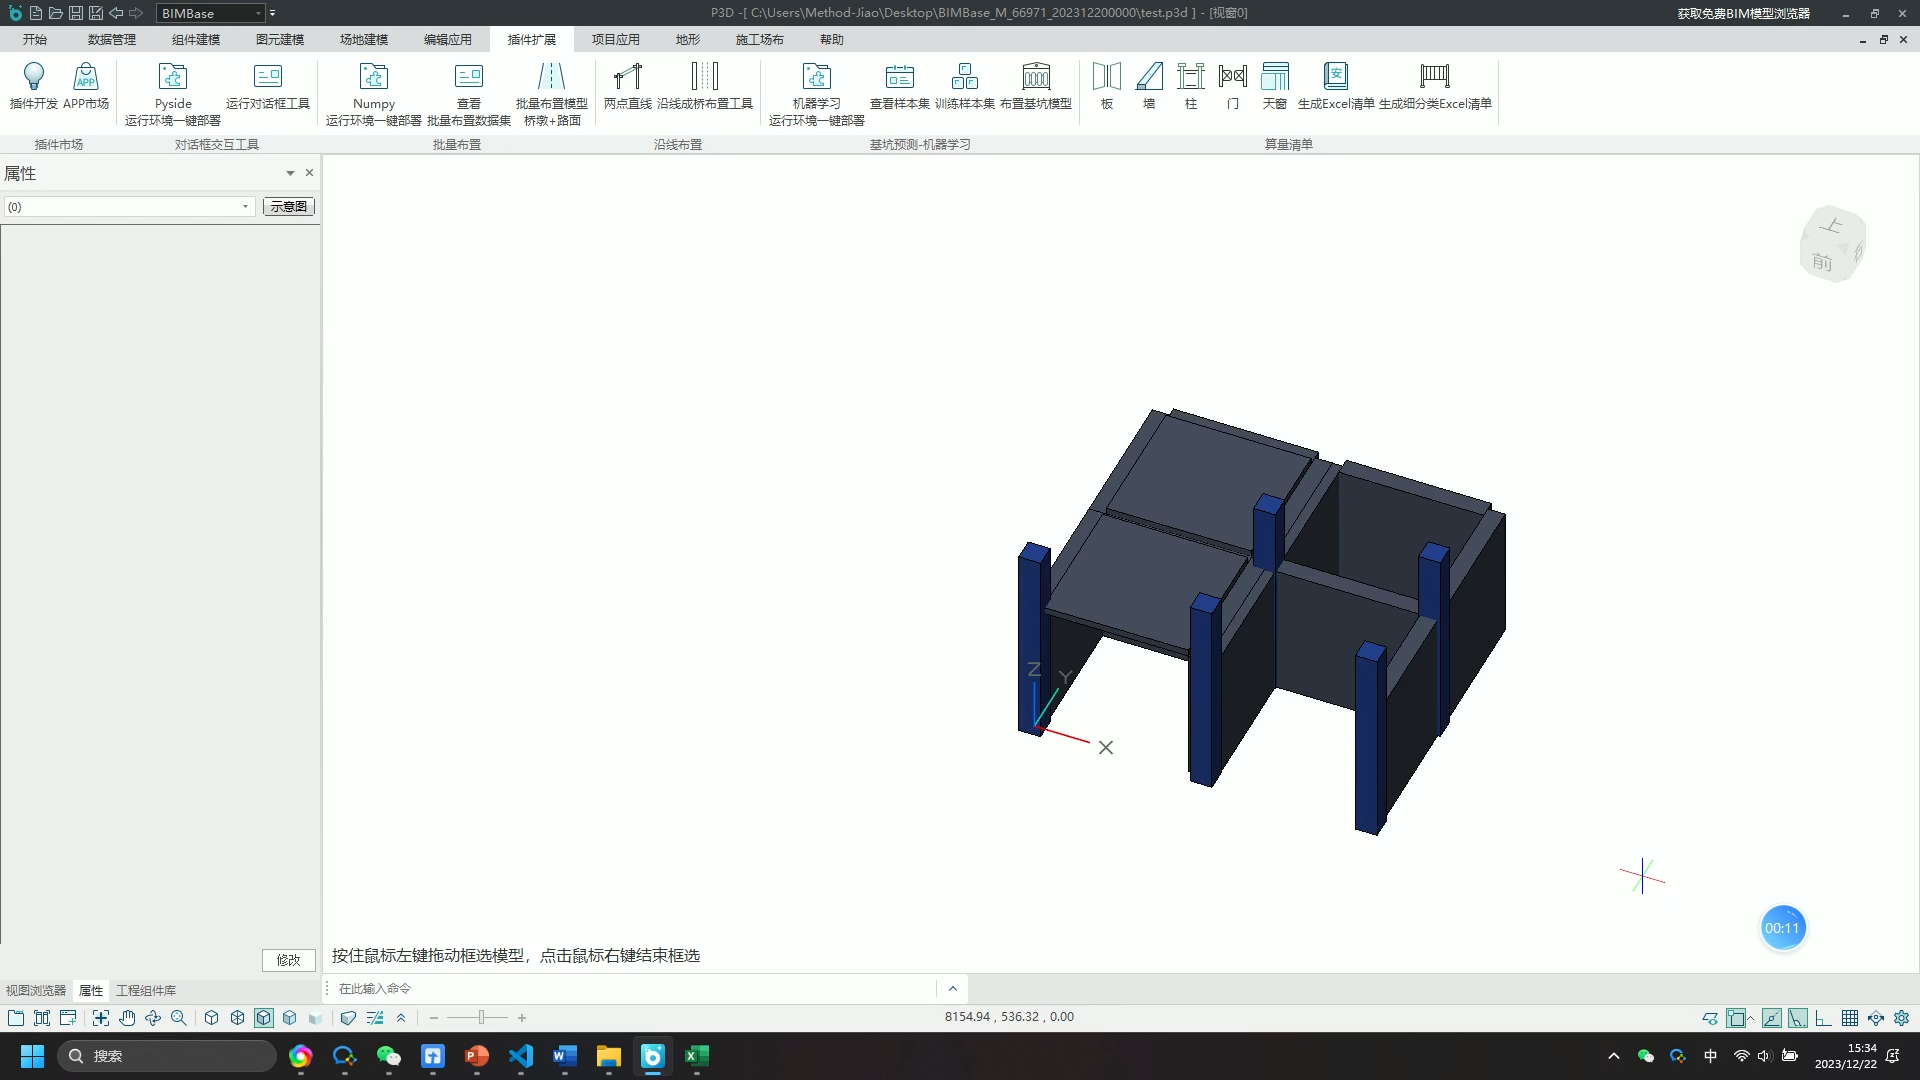The width and height of the screenshot is (1920, 1080).
Task: Switch to the 场地建模 ribbon tab
Action: pyautogui.click(x=363, y=40)
